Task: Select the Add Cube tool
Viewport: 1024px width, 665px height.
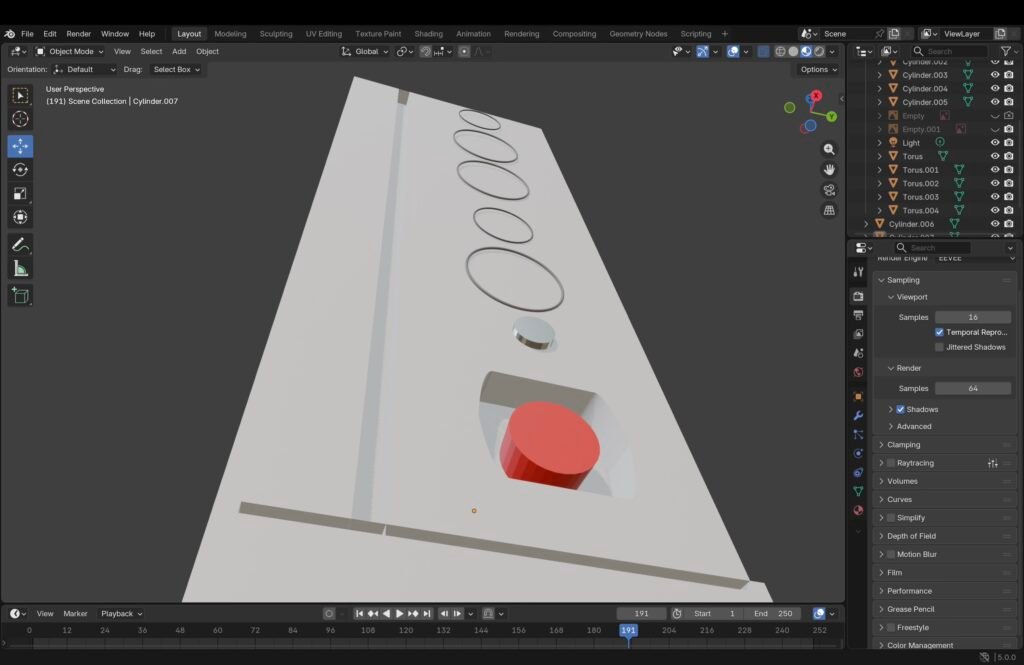Action: (x=20, y=295)
